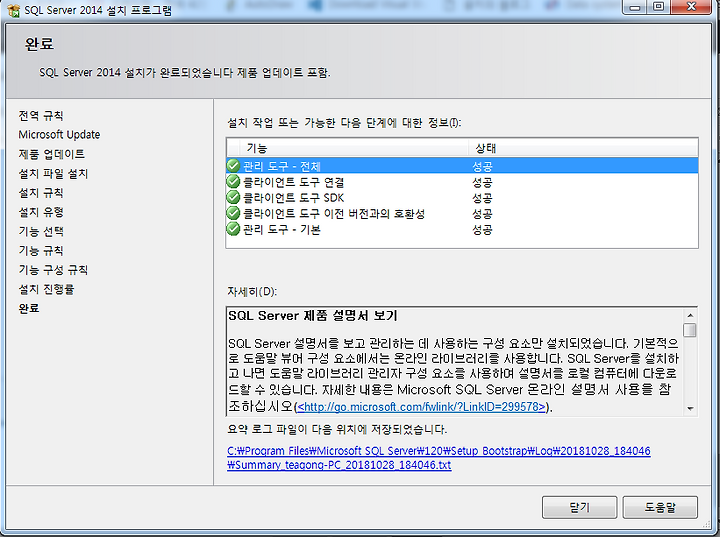
Task: Click the 설치 파일 설치 step
Action: point(53,173)
